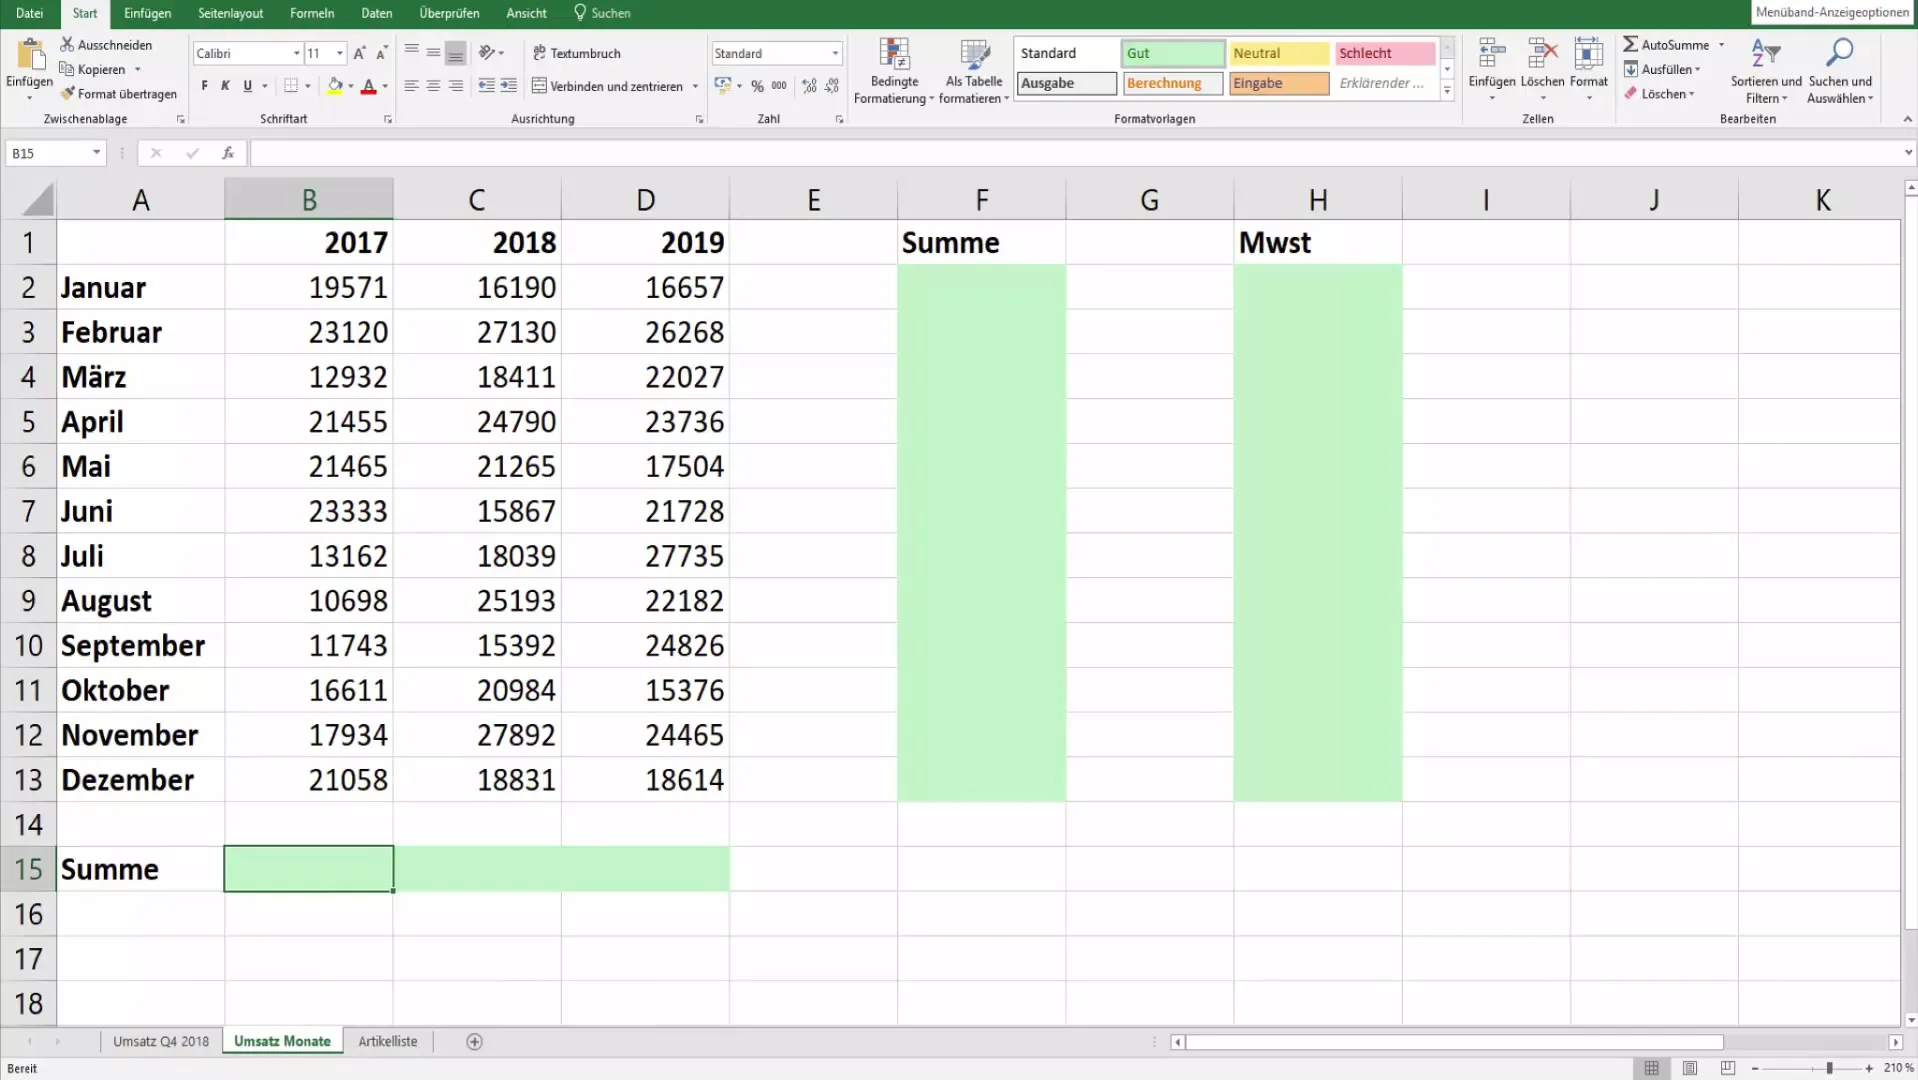
Task: Apply fill color bucket
Action: (x=335, y=86)
